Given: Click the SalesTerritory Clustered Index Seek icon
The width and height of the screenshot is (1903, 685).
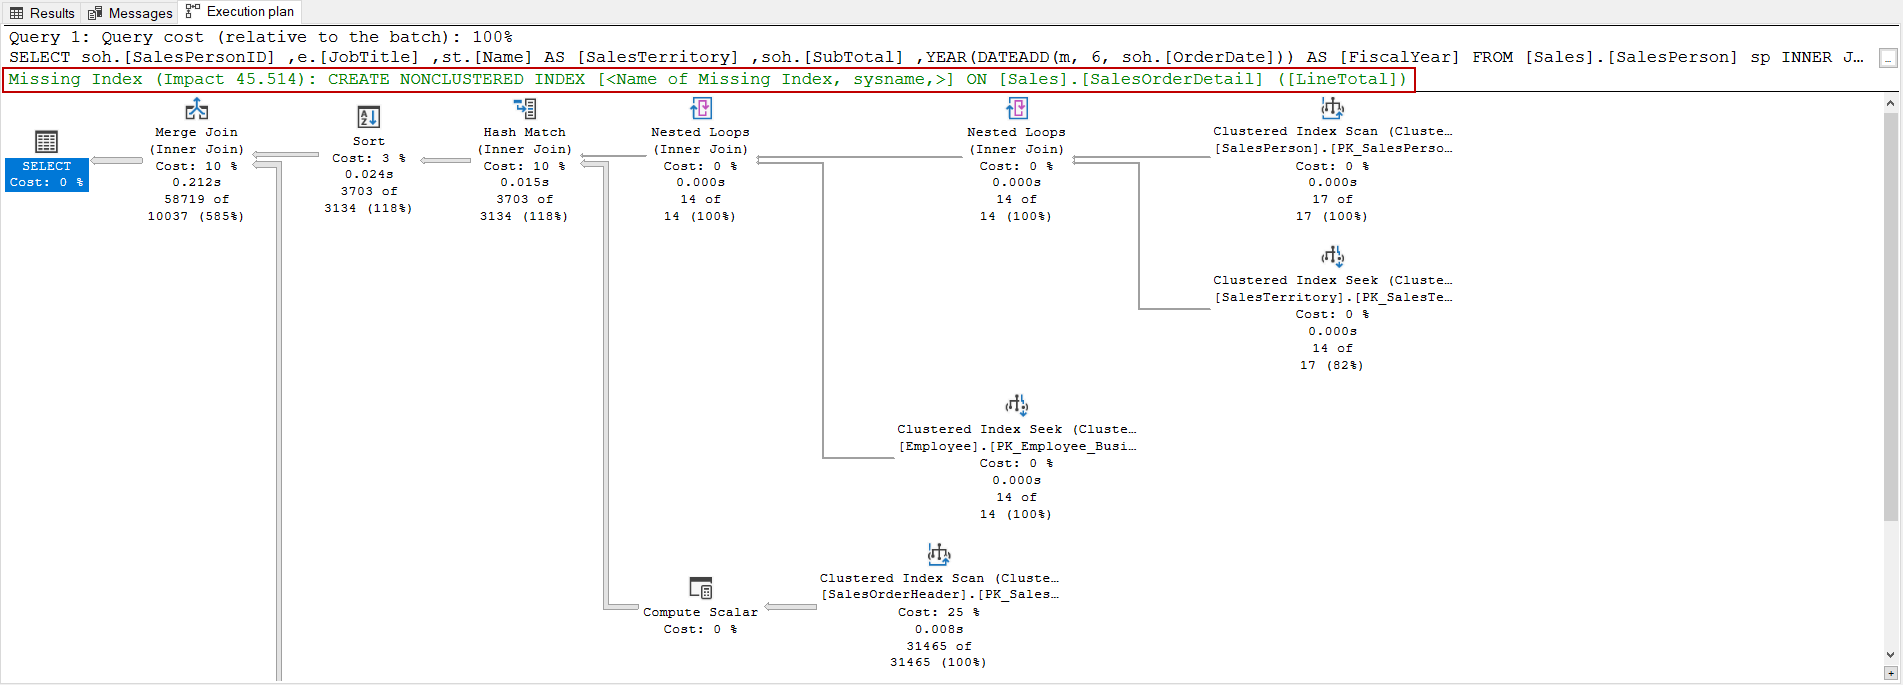Looking at the screenshot, I should (x=1332, y=257).
